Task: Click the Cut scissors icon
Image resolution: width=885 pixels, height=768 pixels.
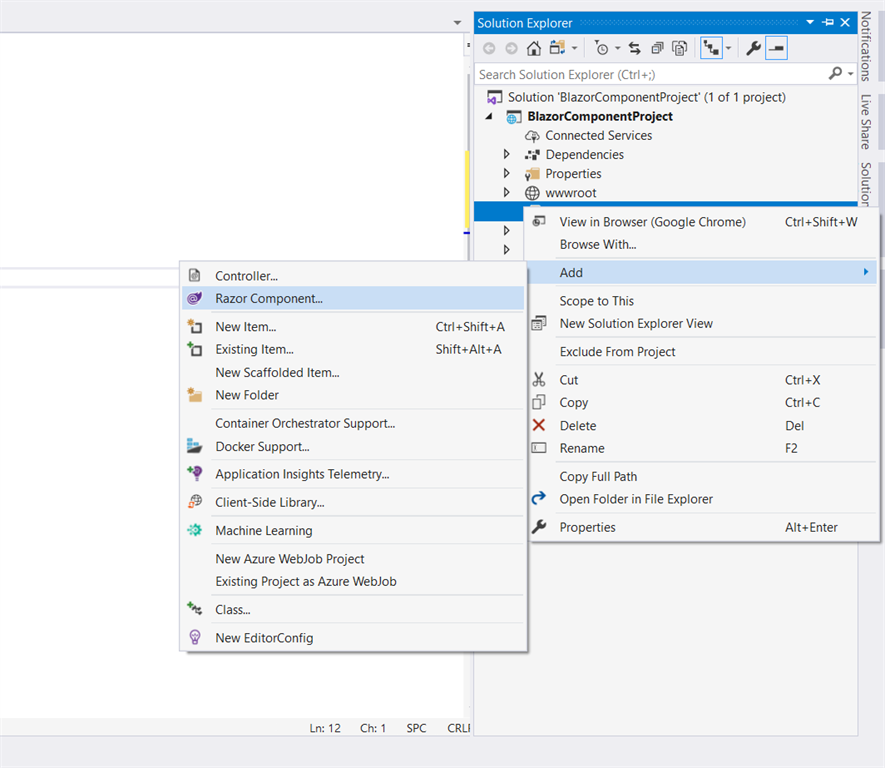Action: pyautogui.click(x=539, y=380)
